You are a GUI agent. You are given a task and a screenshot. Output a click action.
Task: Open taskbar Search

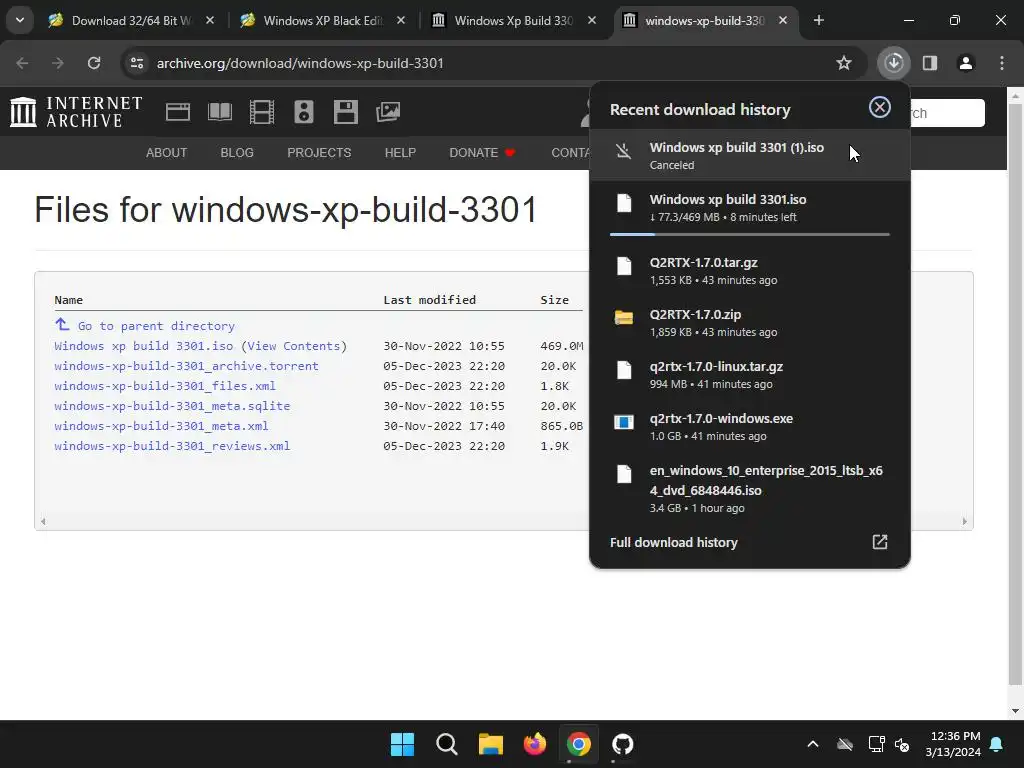tap(447, 744)
